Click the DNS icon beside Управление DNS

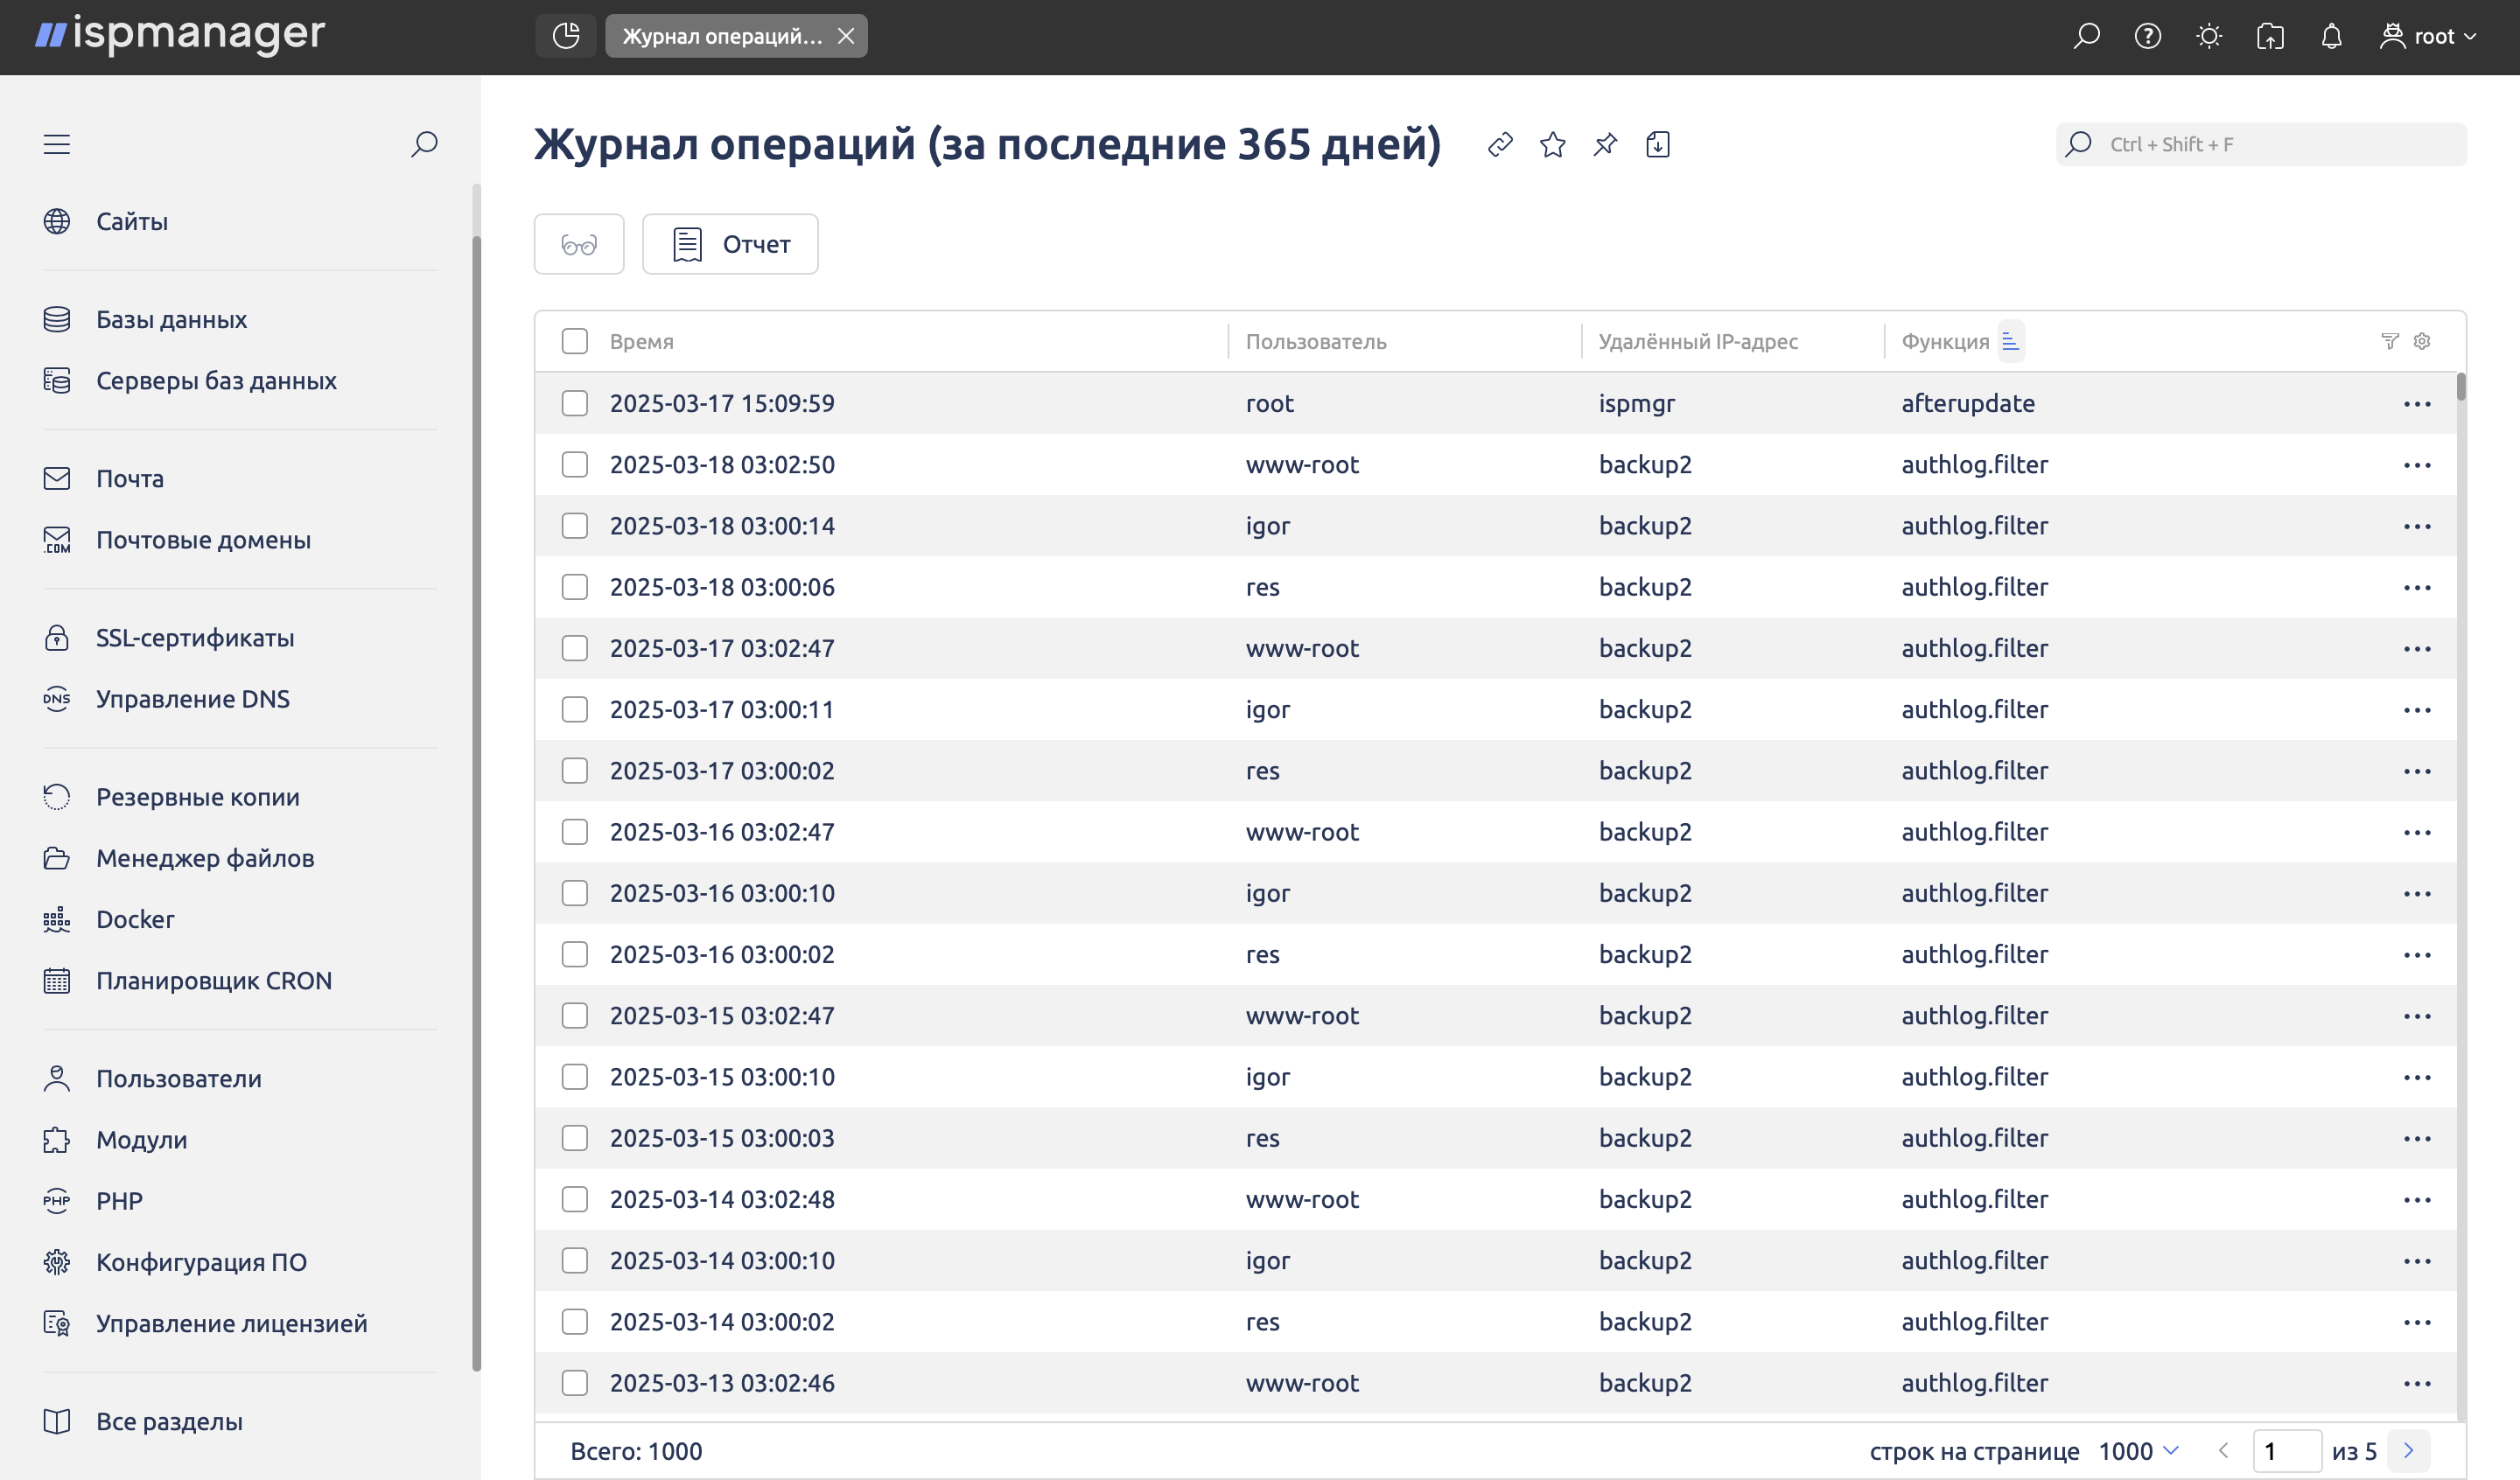[57, 698]
